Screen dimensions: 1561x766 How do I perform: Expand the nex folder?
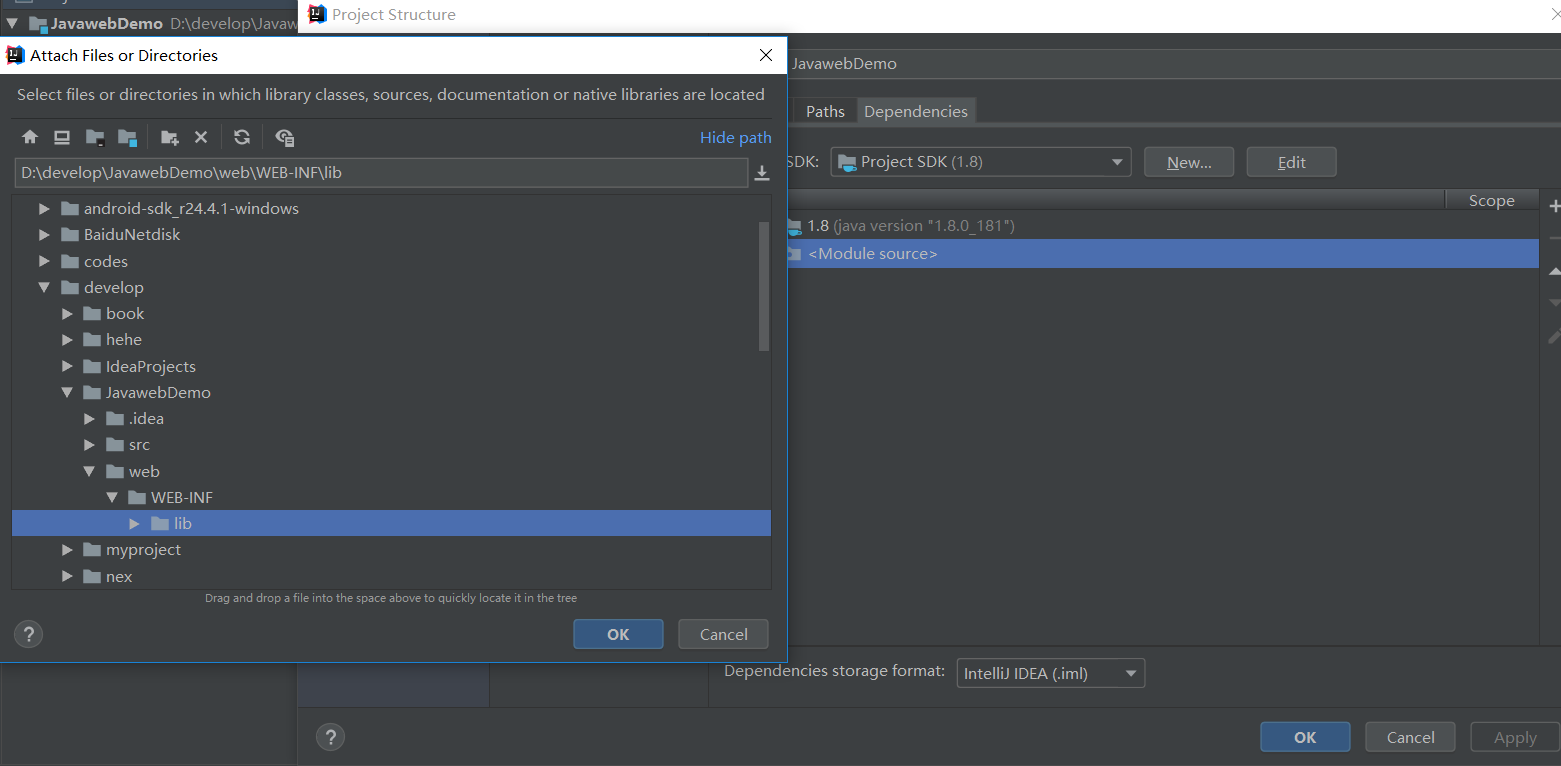[67, 577]
